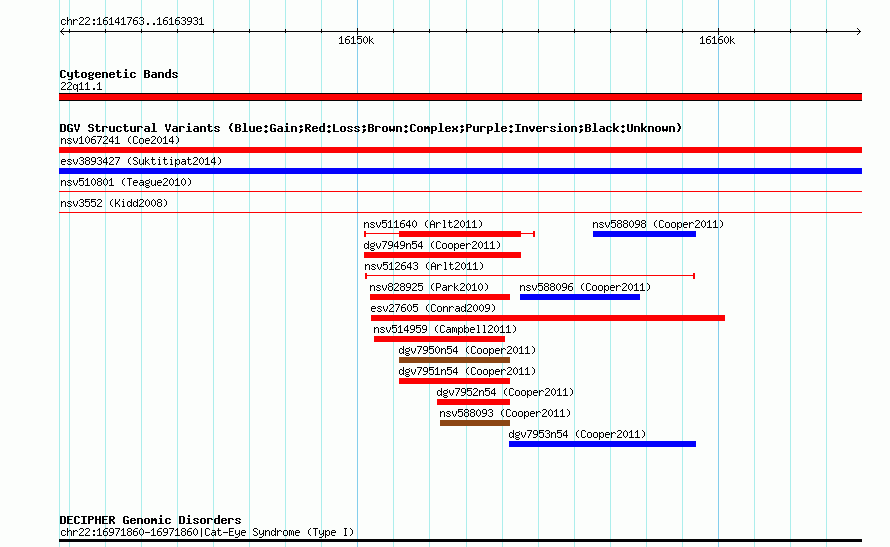Click the chr22:16141763..16163931 coordinate label
890x547 pixels.
click(132, 22)
